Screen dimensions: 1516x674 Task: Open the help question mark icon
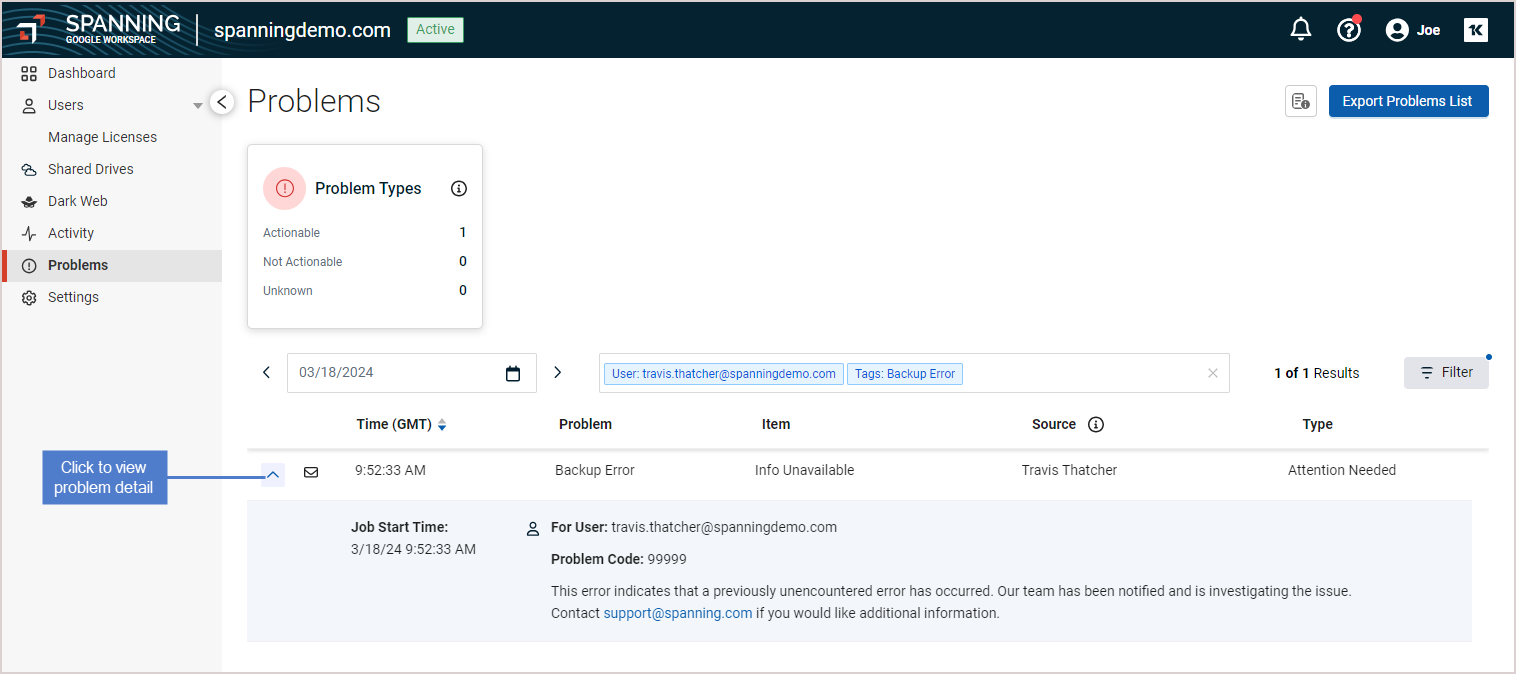click(1348, 30)
